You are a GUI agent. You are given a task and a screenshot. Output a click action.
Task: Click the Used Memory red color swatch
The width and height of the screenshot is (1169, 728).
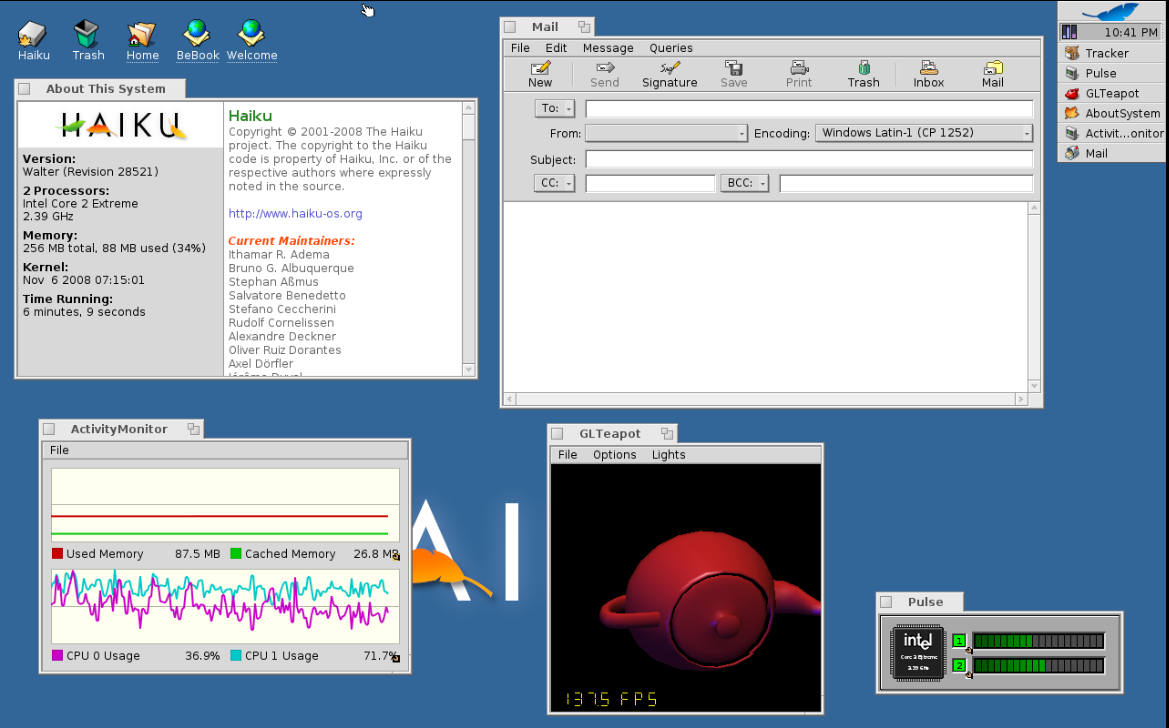[57, 553]
